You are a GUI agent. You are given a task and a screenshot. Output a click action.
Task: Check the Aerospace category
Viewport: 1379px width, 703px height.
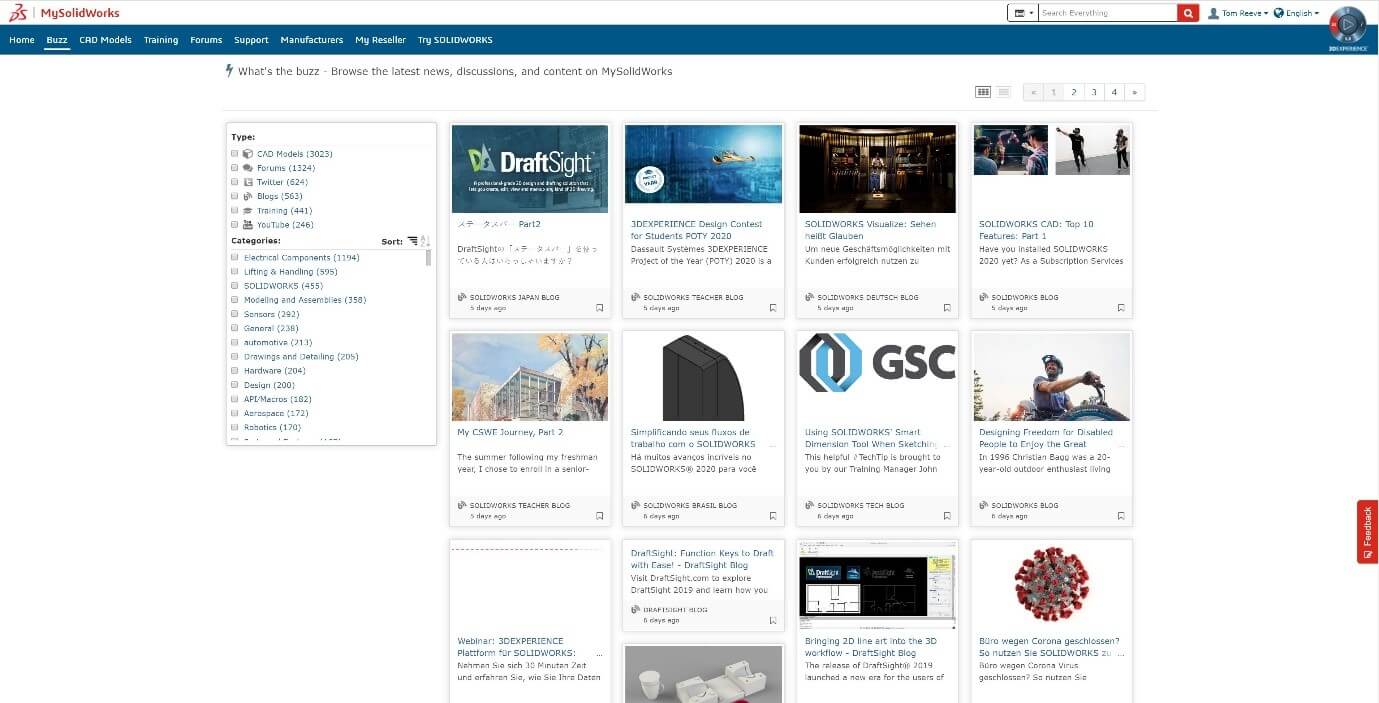pyautogui.click(x=235, y=413)
